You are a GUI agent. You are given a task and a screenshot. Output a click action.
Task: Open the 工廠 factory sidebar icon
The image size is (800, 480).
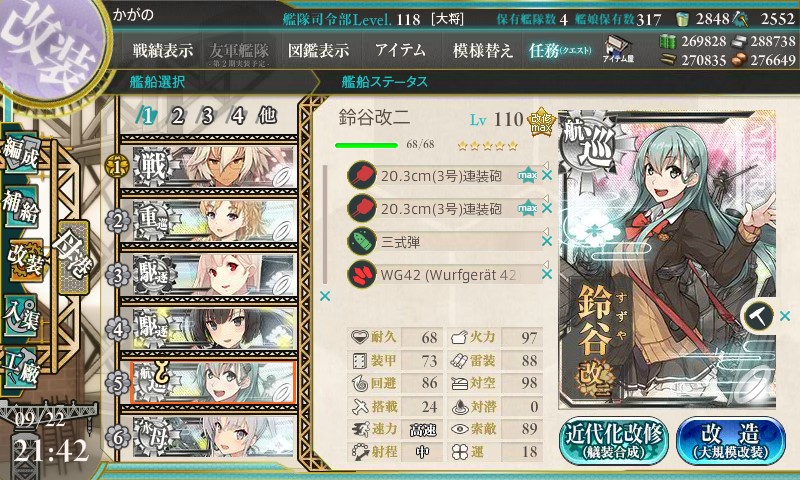pyautogui.click(x=20, y=366)
